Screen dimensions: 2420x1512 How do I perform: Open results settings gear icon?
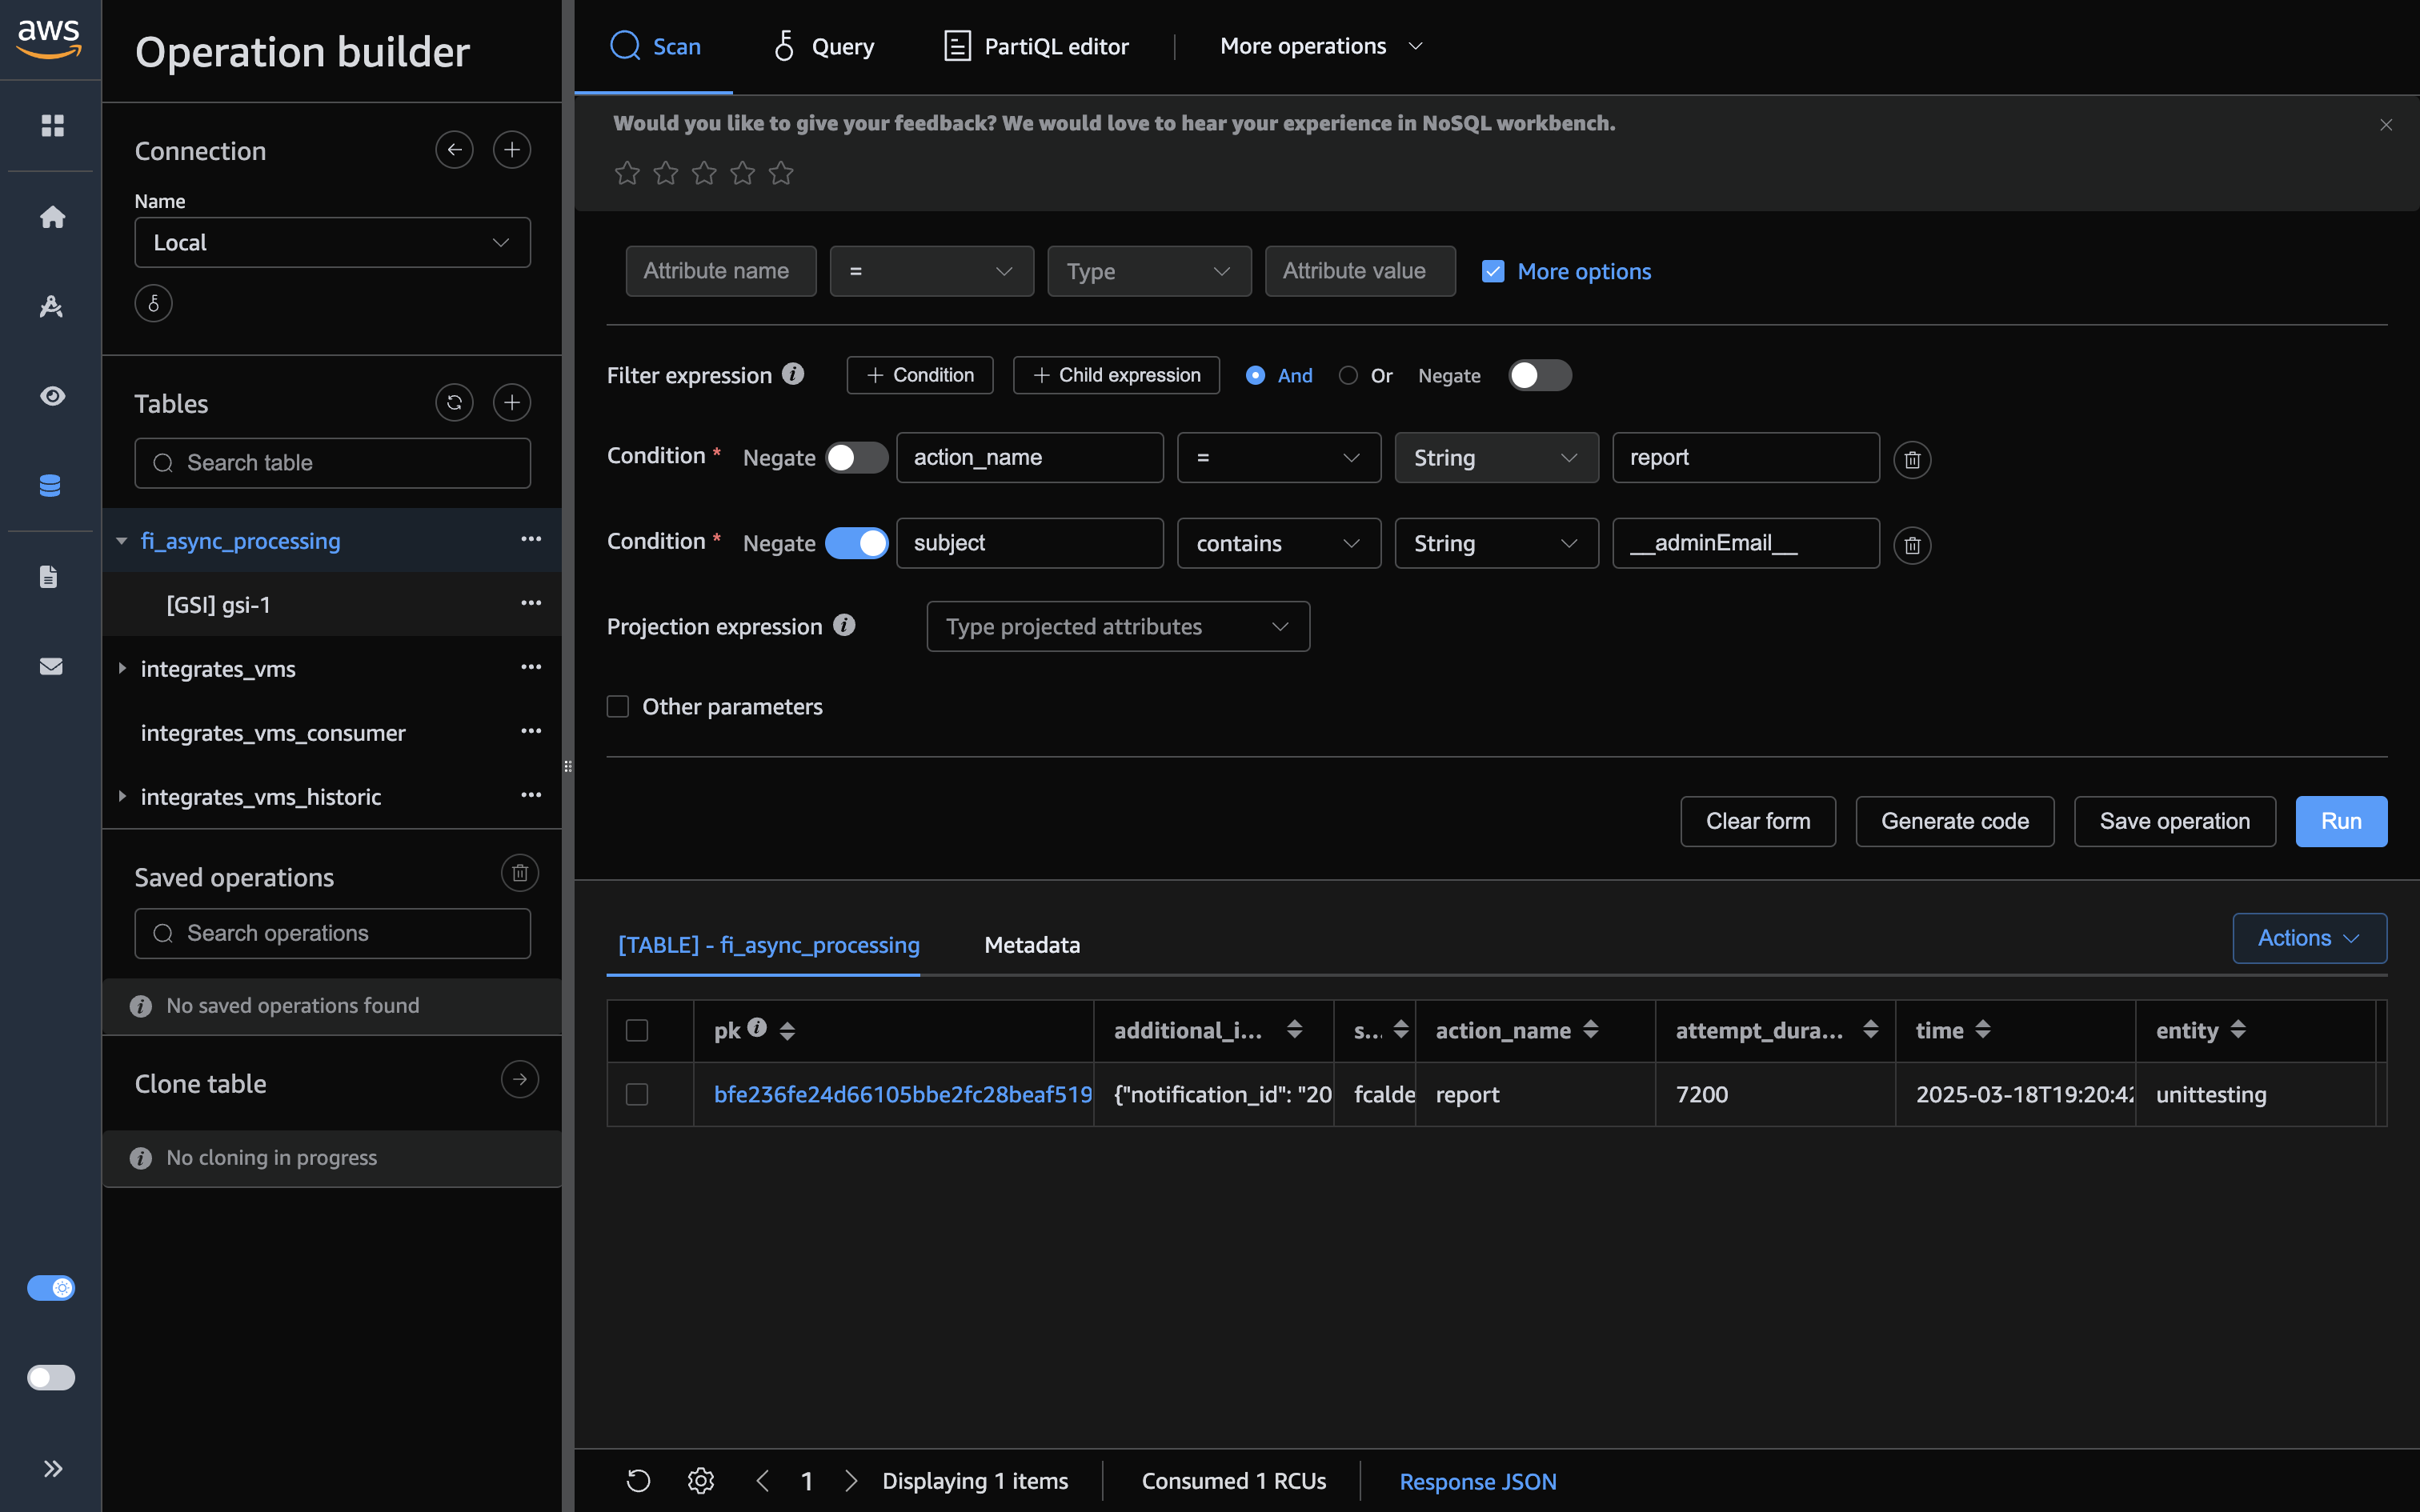pos(701,1481)
